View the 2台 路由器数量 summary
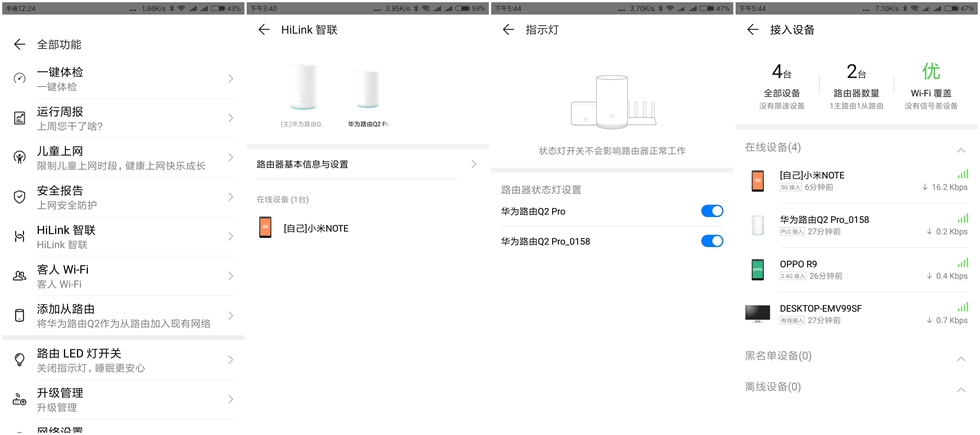Screen dimensions: 980x435 click(856, 86)
